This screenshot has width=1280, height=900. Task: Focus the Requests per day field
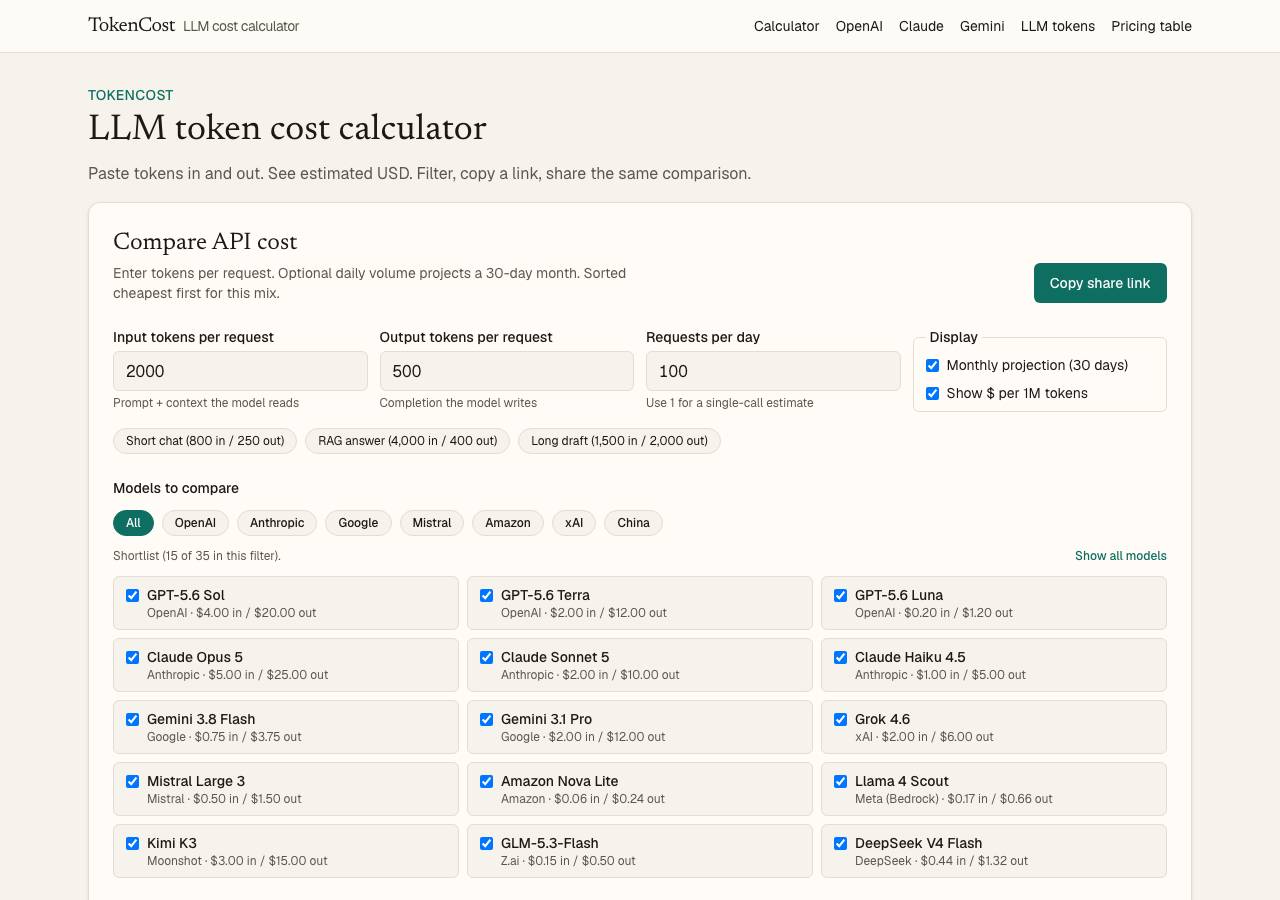pos(773,371)
